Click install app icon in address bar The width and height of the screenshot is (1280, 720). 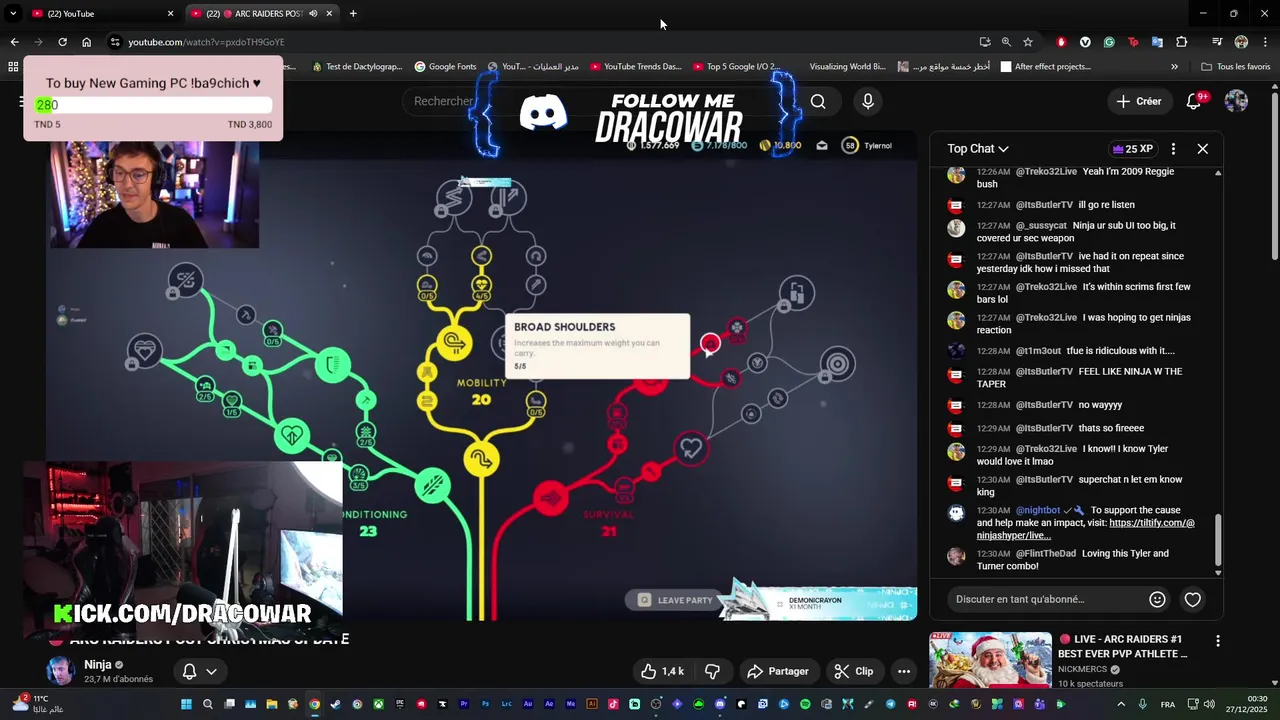984,42
